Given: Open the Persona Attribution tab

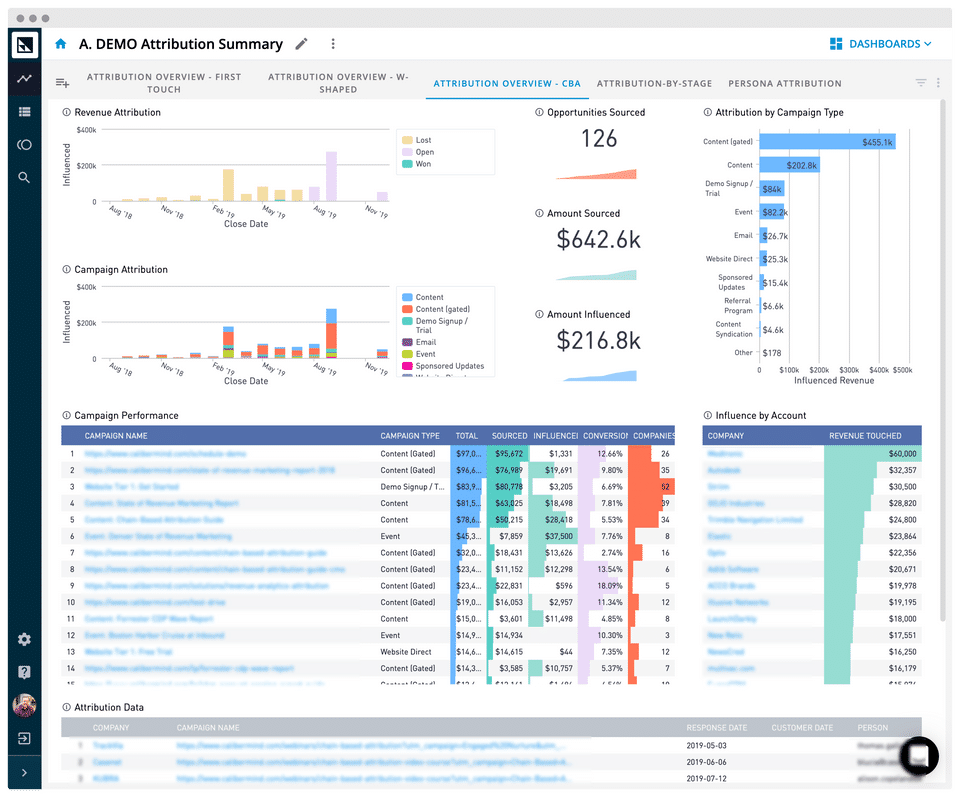Looking at the screenshot, I should click(785, 83).
